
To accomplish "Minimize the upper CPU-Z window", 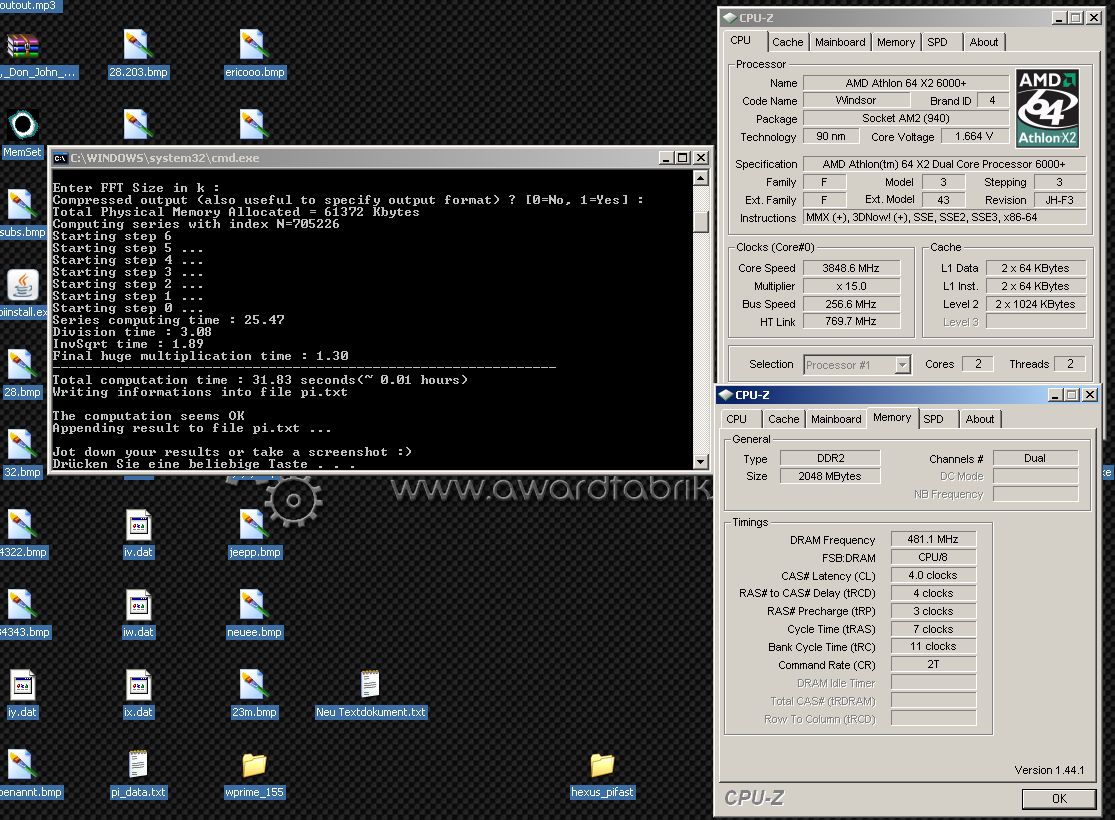I will 1059,18.
